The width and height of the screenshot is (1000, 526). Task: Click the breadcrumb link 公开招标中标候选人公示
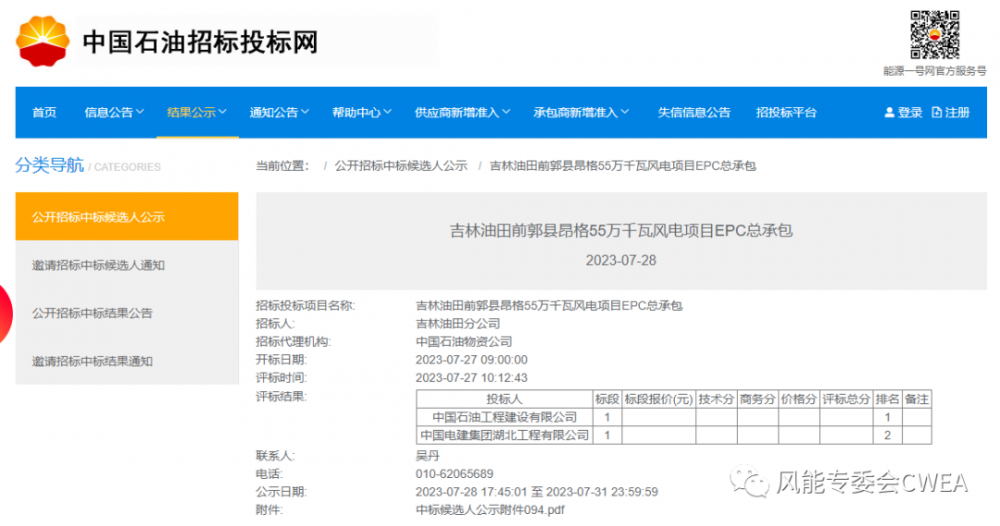[x=401, y=166]
